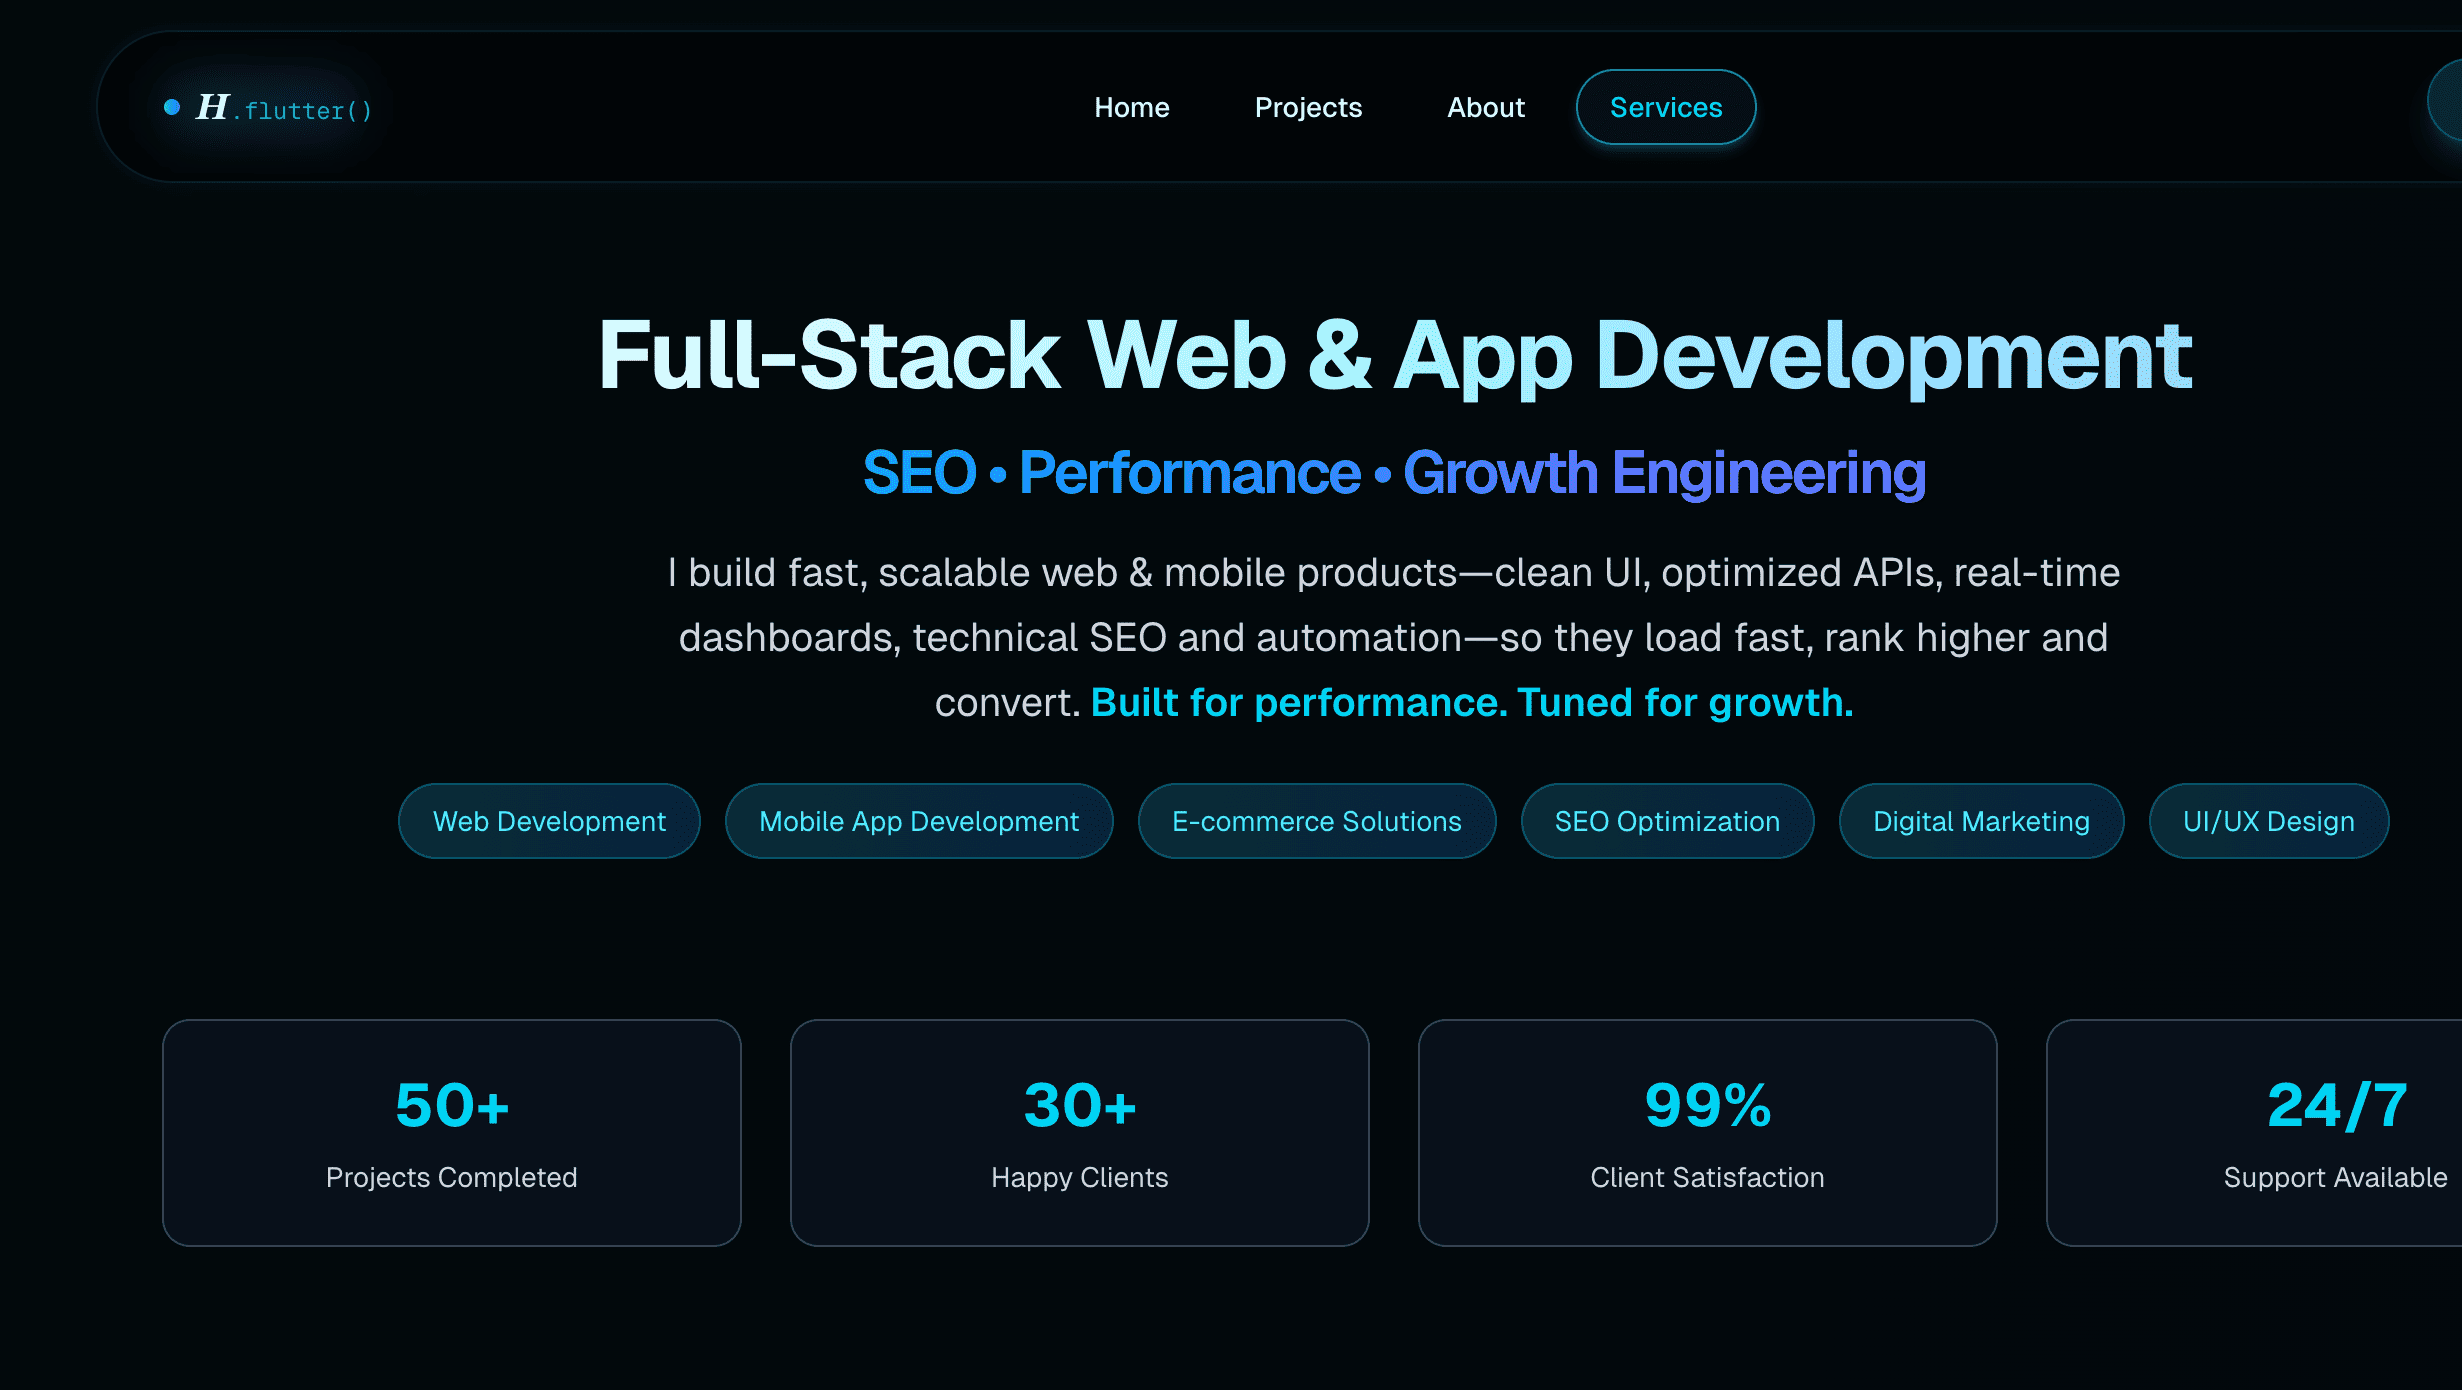Navigate to Home in the navbar
This screenshot has width=2462, height=1390.
coord(1131,107)
